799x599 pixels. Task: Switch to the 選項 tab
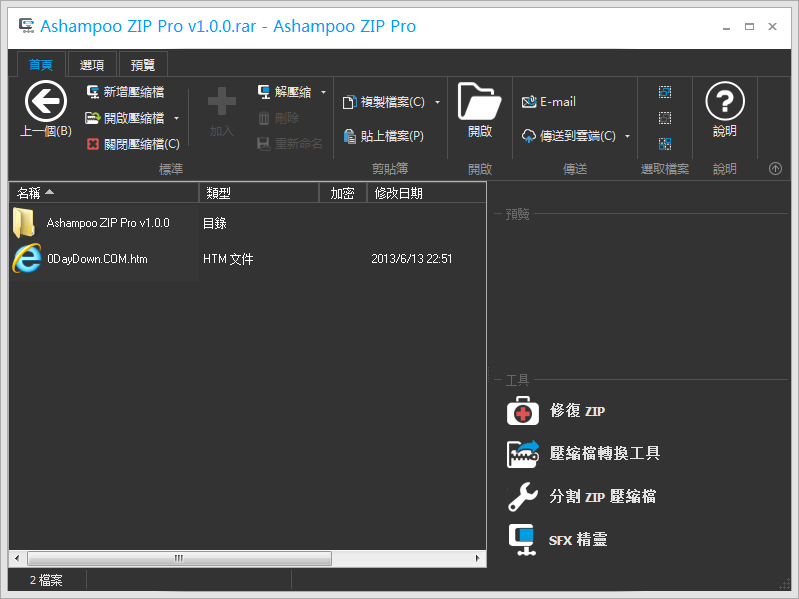[92, 65]
